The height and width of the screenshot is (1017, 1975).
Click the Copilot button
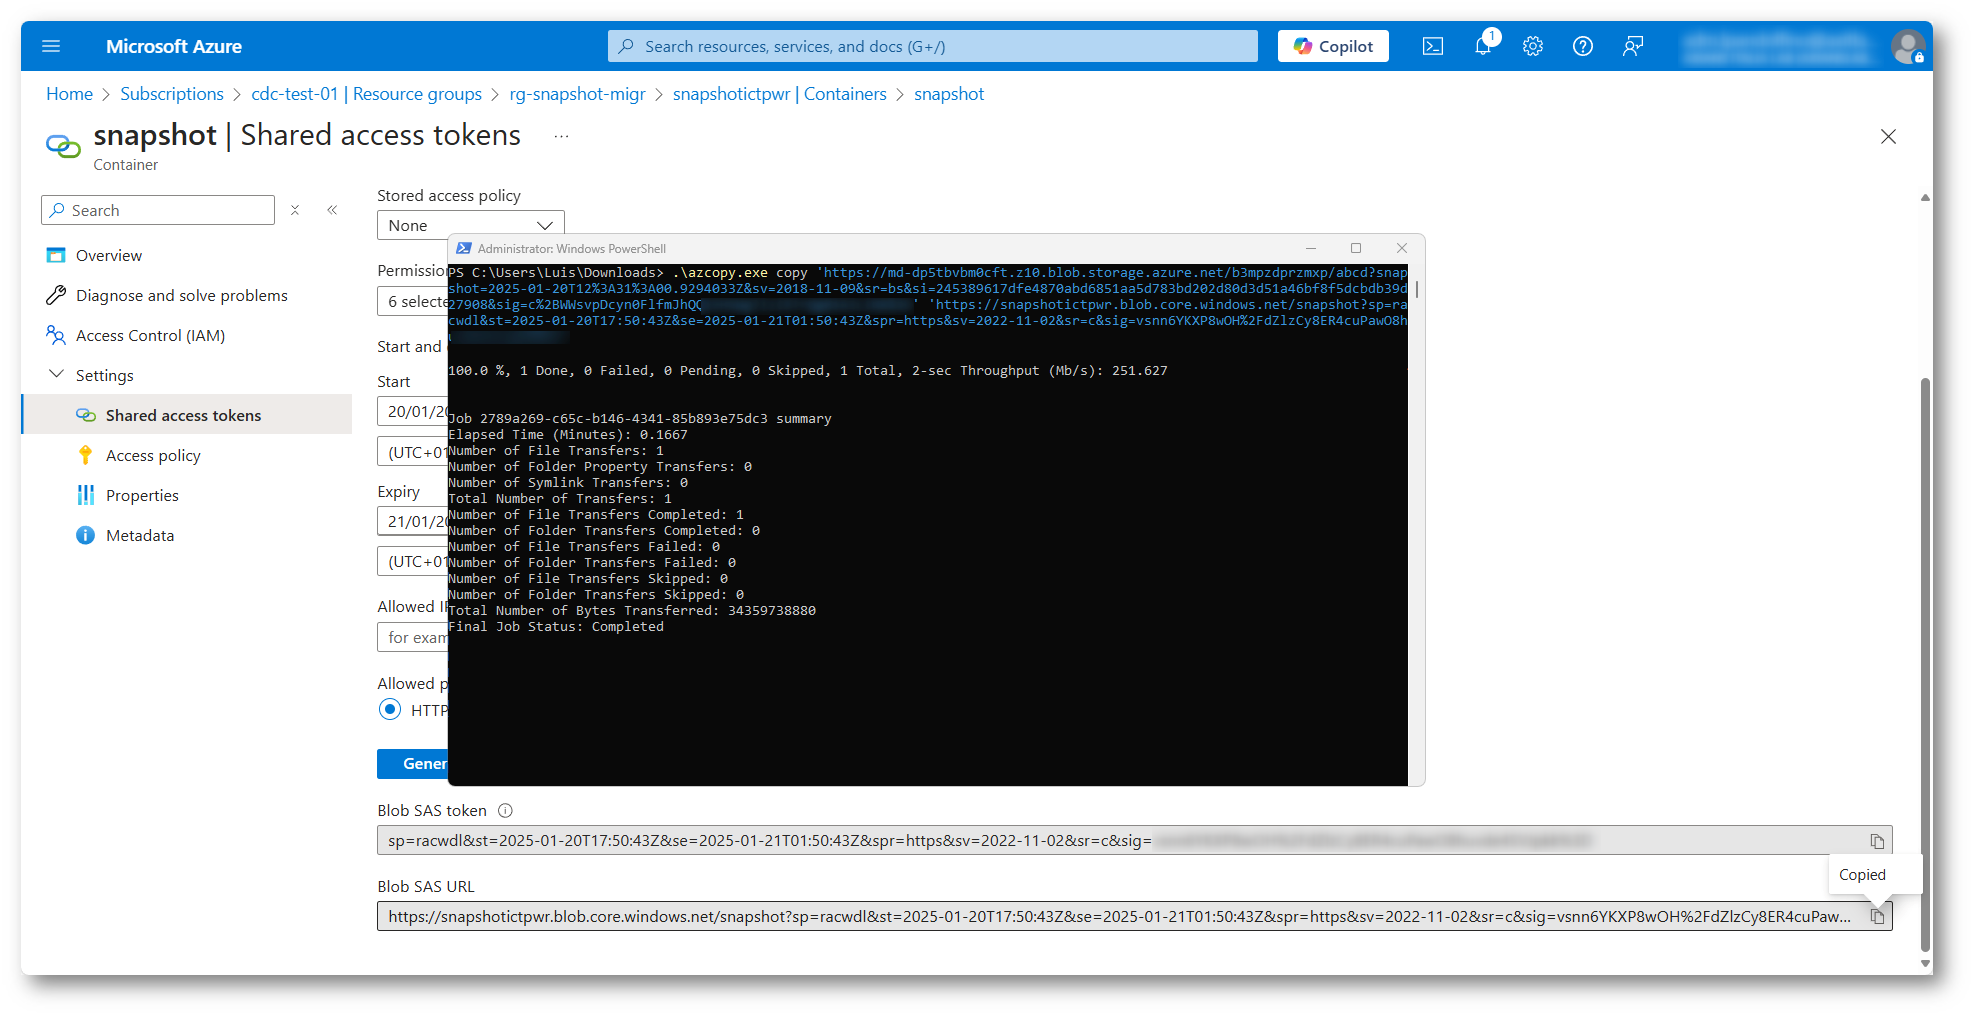click(x=1332, y=46)
